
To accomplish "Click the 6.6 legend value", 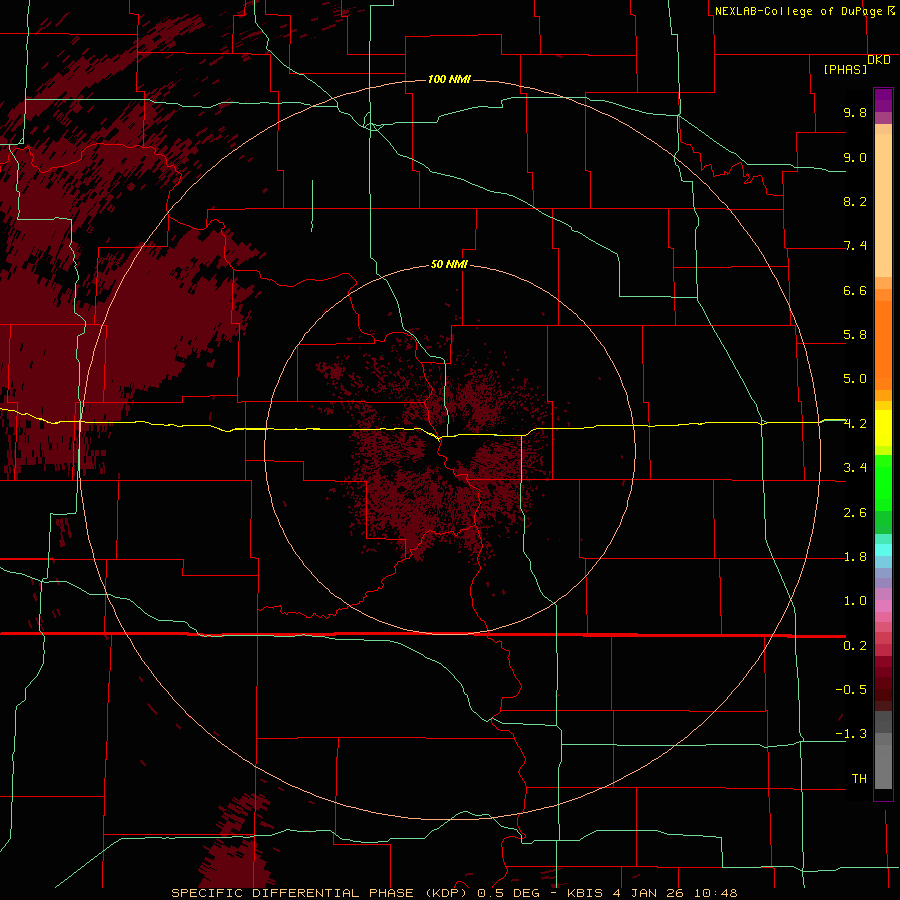I will coord(855,290).
